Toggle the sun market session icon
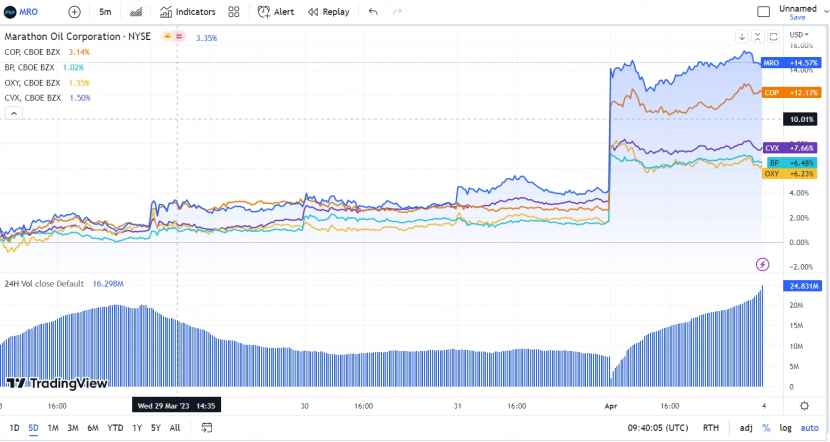 click(167, 37)
